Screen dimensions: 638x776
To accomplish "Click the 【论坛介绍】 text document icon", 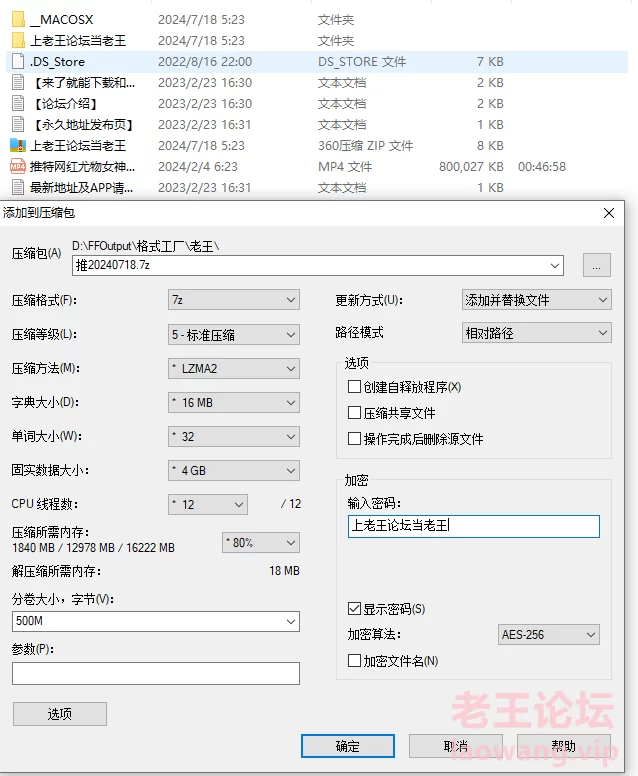I will pyautogui.click(x=18, y=103).
